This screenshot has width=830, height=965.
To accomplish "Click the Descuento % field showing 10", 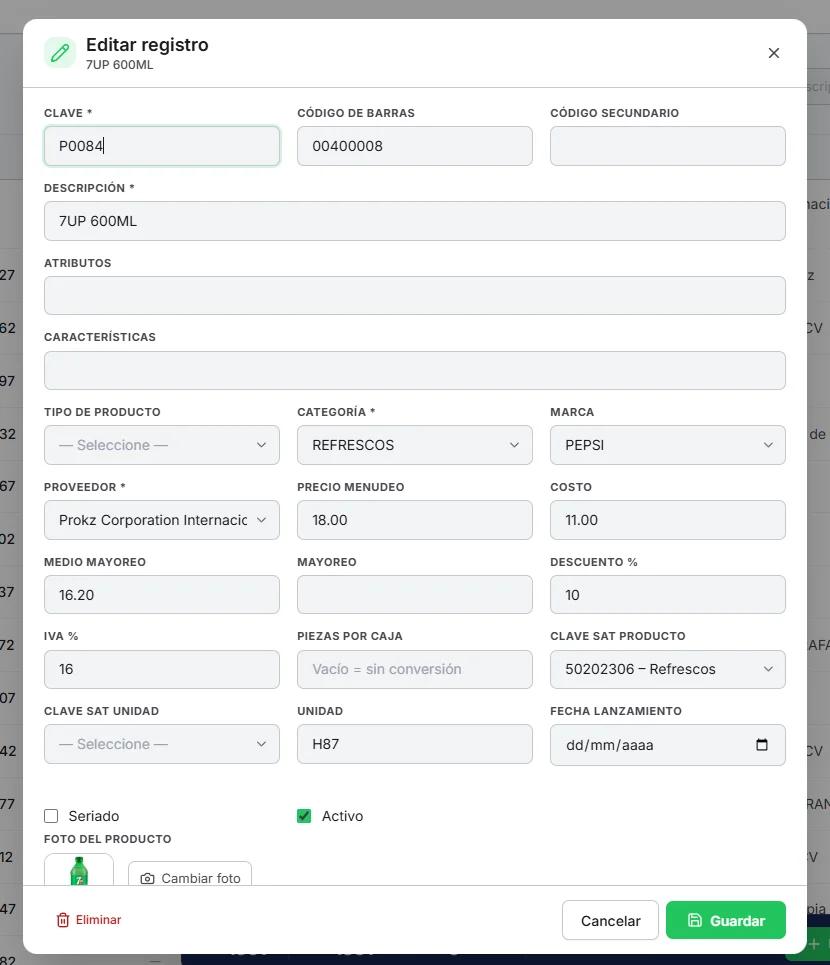I will click(x=668, y=595).
